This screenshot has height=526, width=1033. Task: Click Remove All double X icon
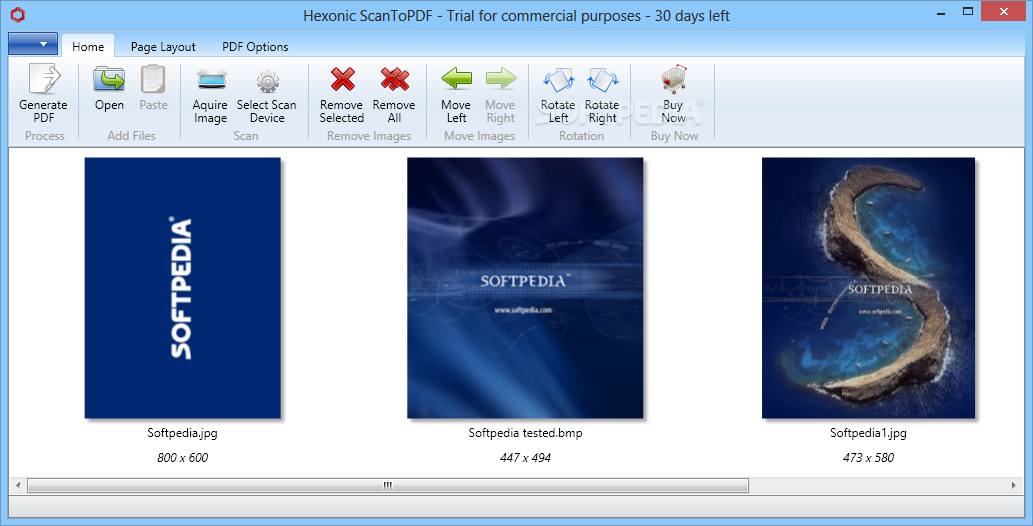pos(395,79)
